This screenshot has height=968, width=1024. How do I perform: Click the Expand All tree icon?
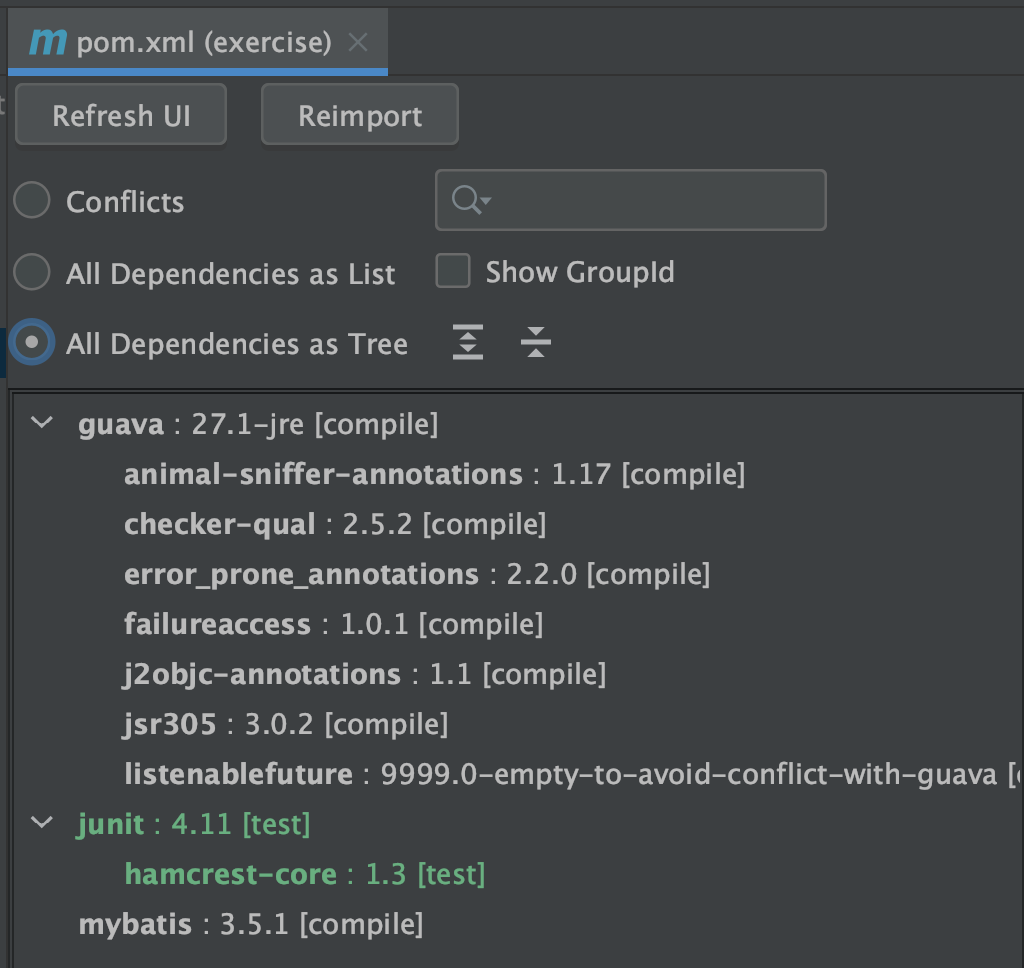(467, 343)
